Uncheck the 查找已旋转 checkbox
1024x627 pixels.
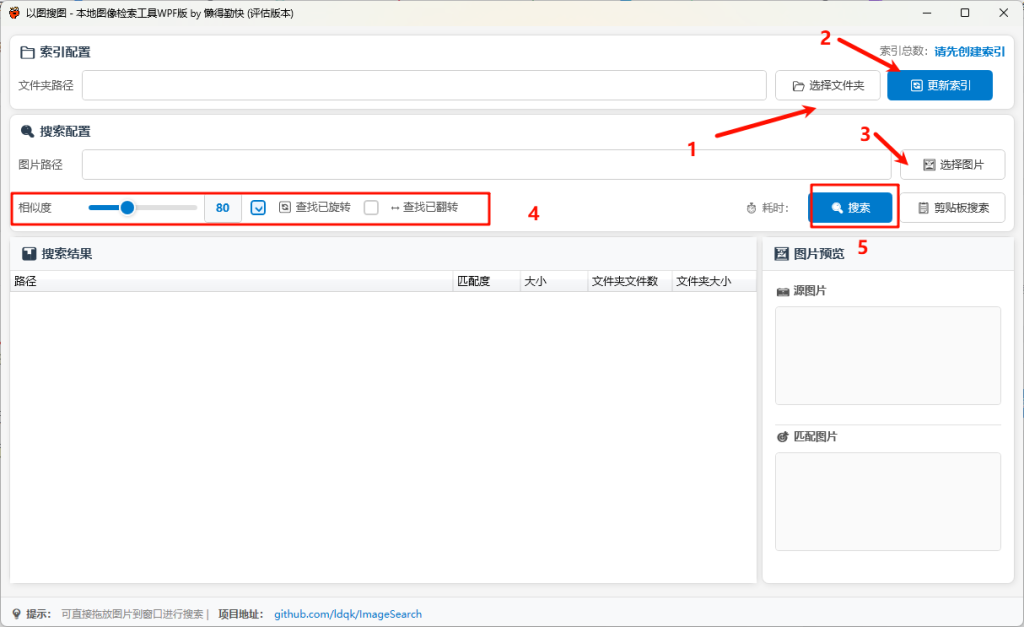[258, 208]
